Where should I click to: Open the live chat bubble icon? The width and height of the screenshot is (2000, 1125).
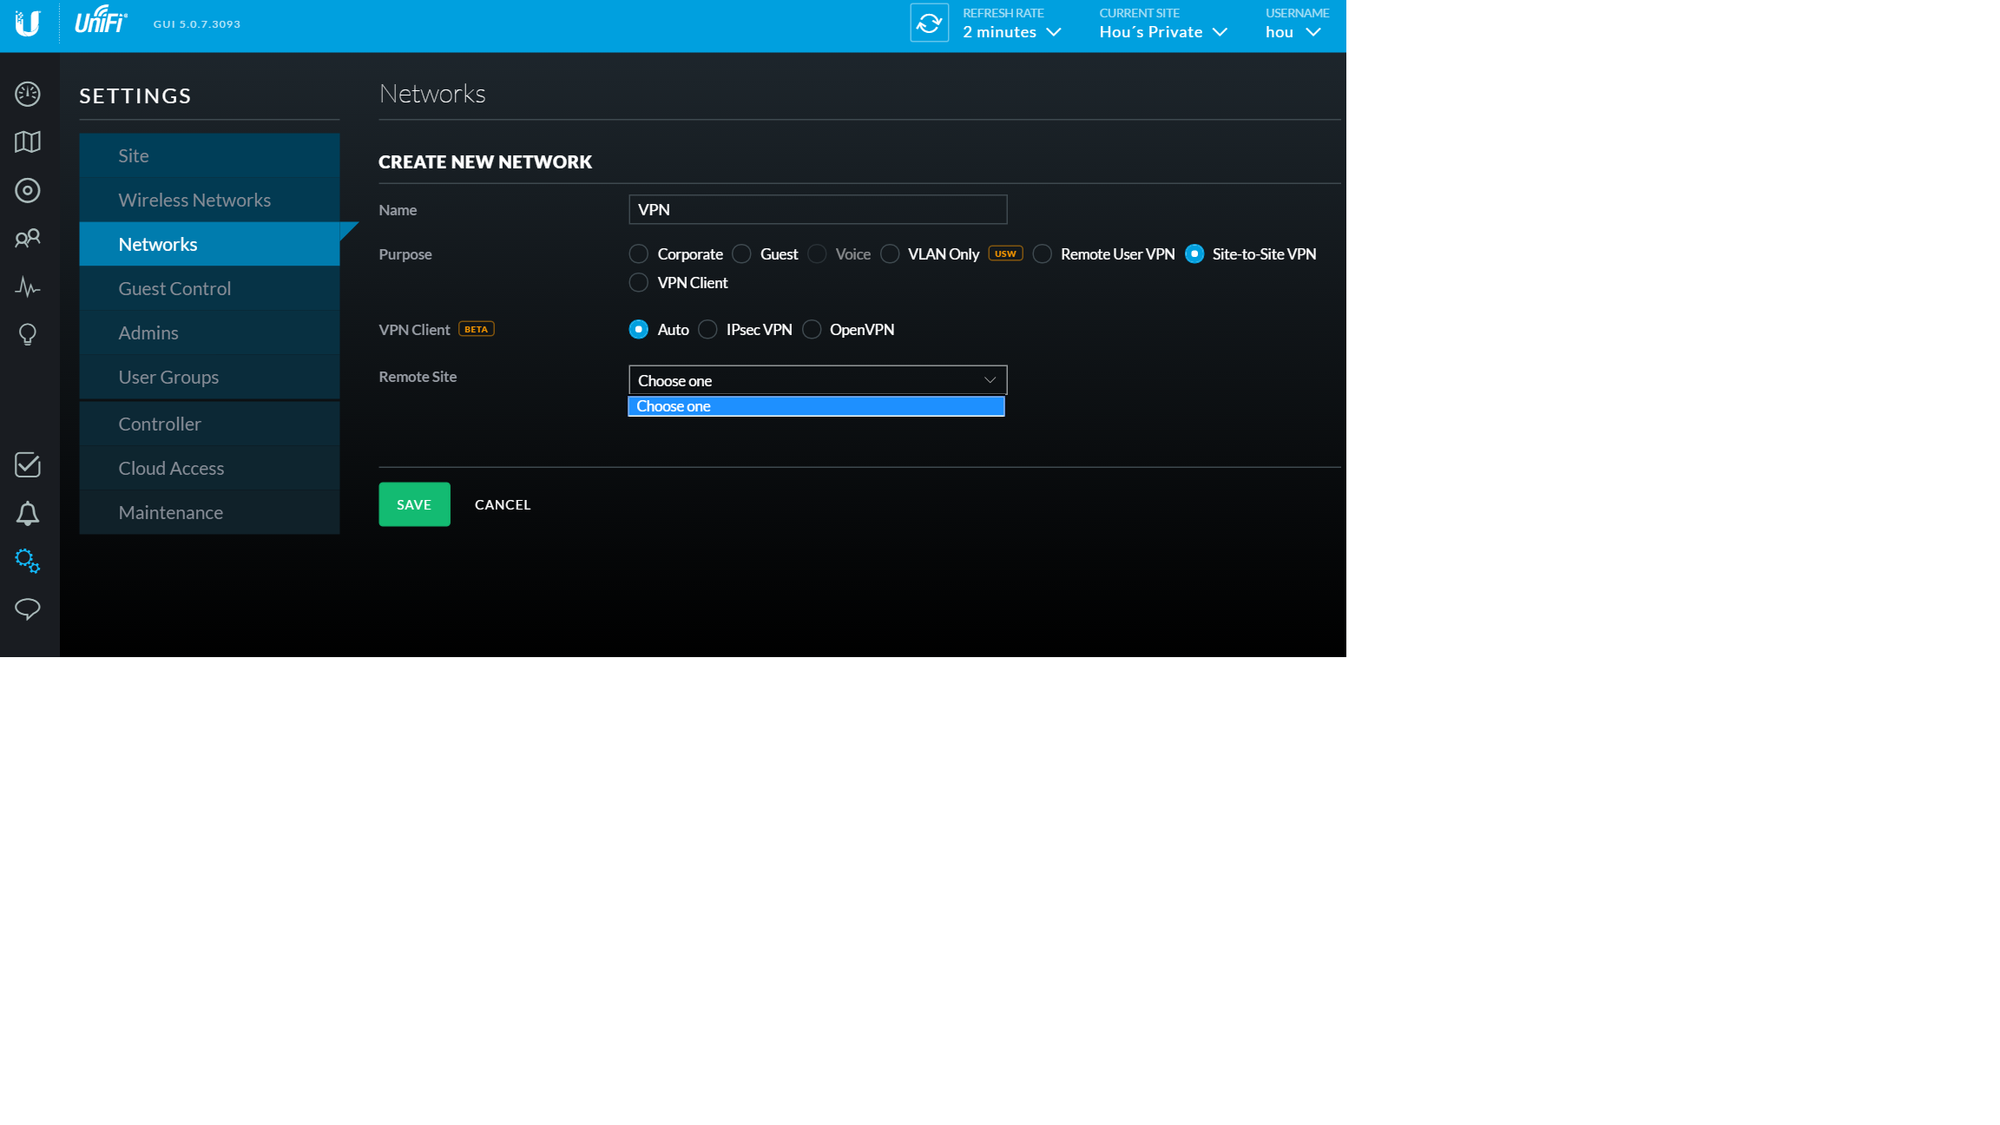pos(27,609)
